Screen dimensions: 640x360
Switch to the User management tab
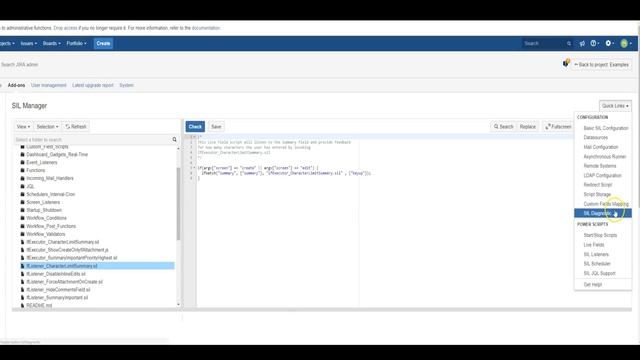coord(49,85)
